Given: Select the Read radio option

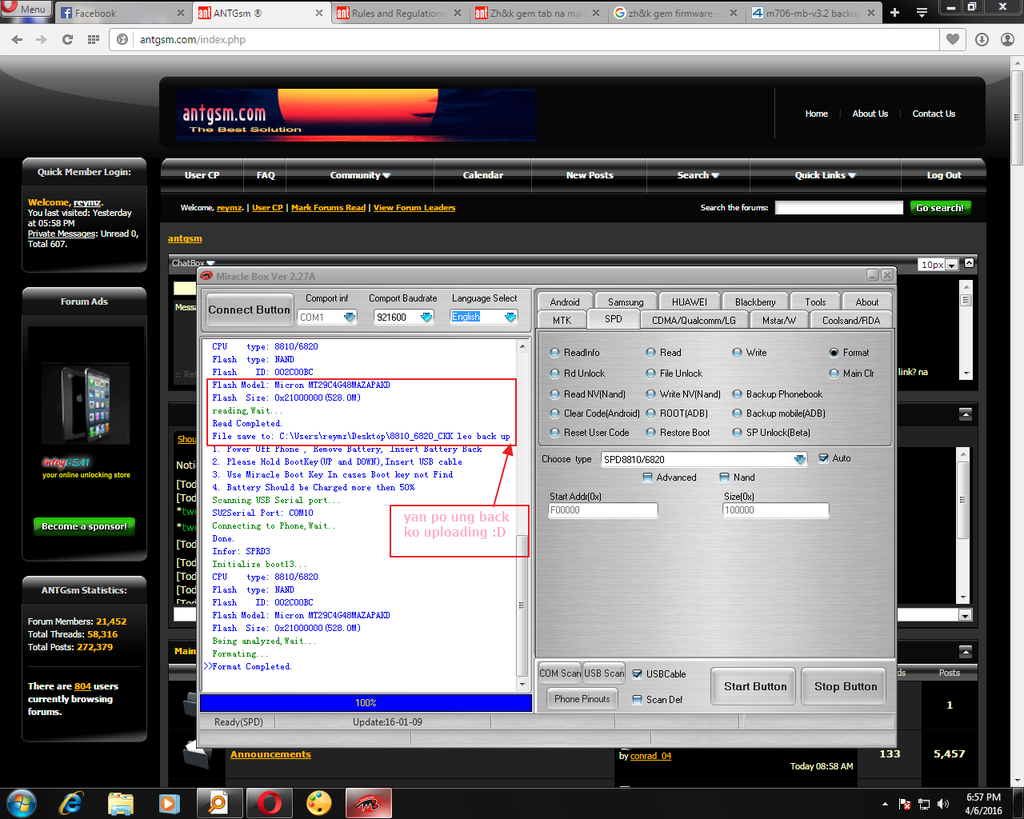Looking at the screenshot, I should click(664, 353).
